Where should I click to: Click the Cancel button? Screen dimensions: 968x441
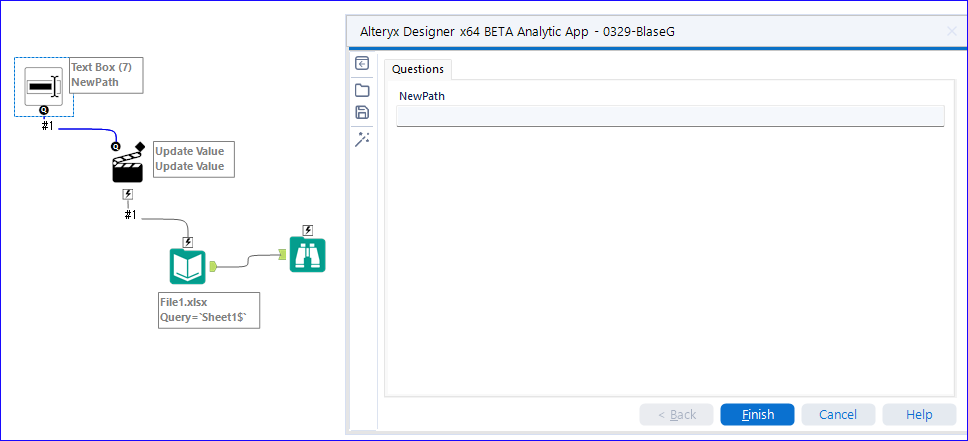coord(838,414)
